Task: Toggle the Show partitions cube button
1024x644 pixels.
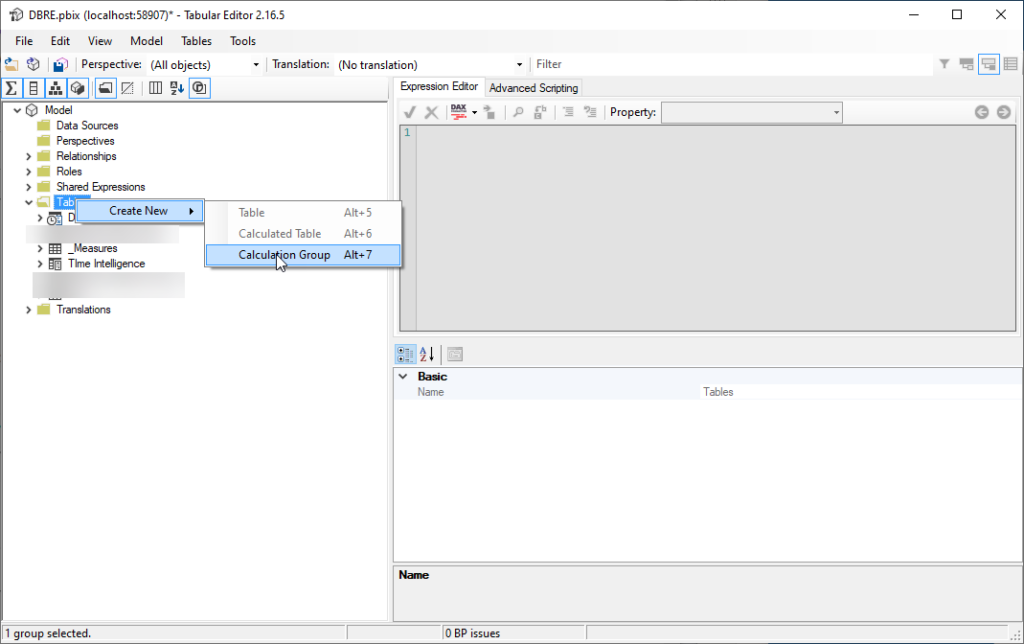Action: [x=78, y=88]
